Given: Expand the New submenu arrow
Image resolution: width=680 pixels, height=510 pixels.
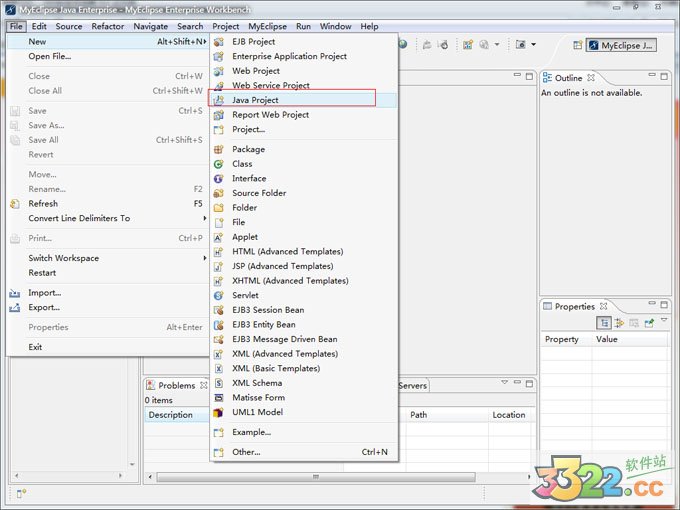Looking at the screenshot, I should tap(205, 42).
